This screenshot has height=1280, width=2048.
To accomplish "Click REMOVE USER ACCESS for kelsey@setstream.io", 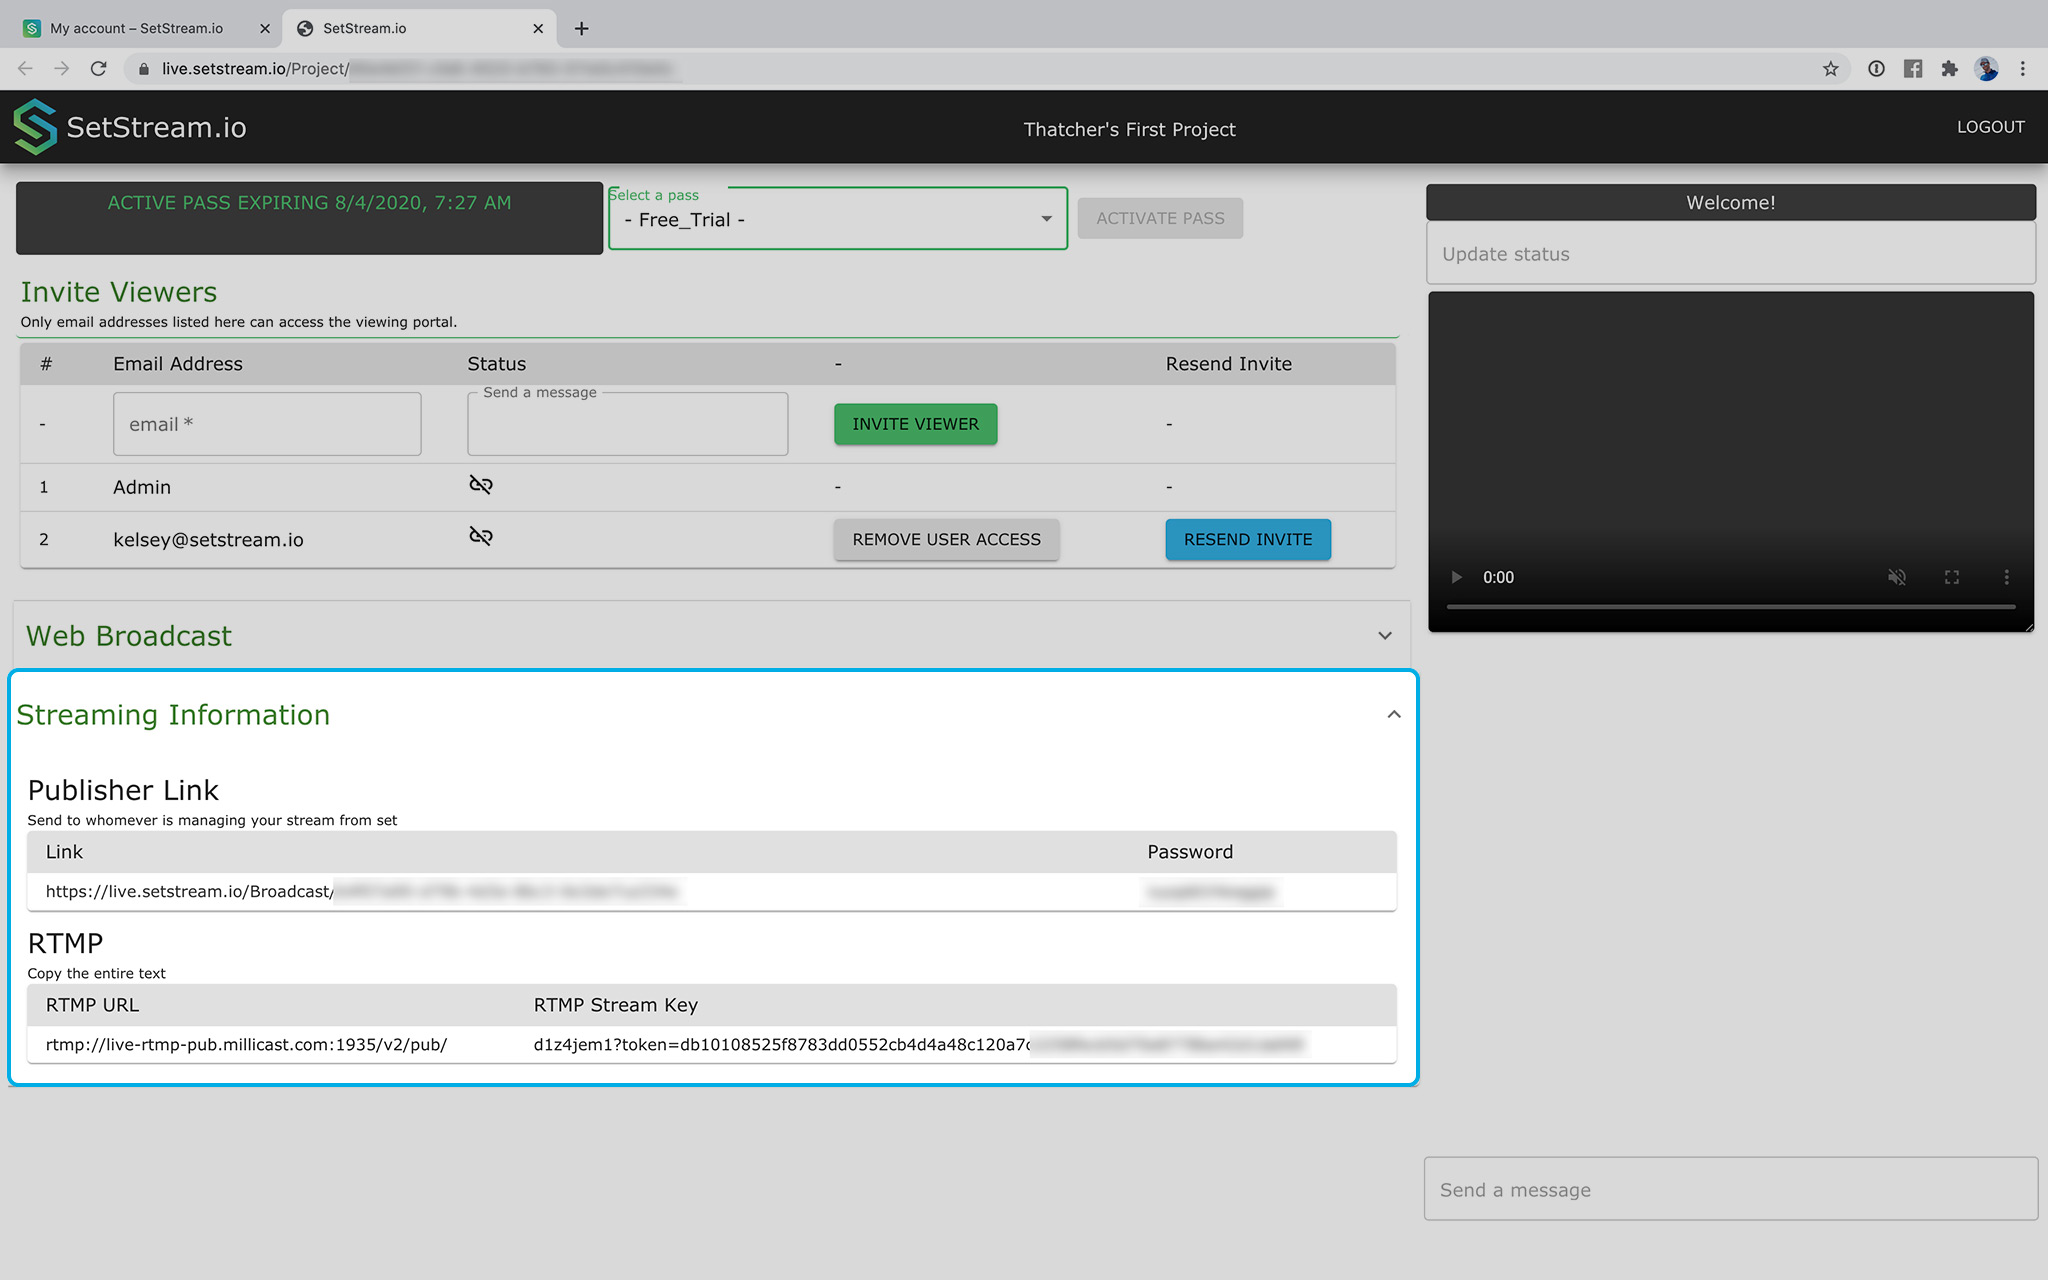I will [x=946, y=539].
